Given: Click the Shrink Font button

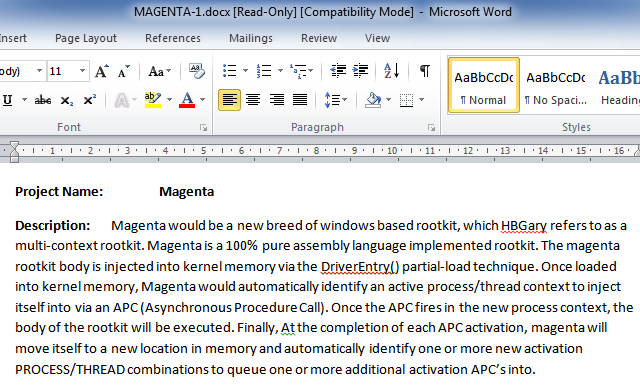Looking at the screenshot, I should (x=123, y=71).
